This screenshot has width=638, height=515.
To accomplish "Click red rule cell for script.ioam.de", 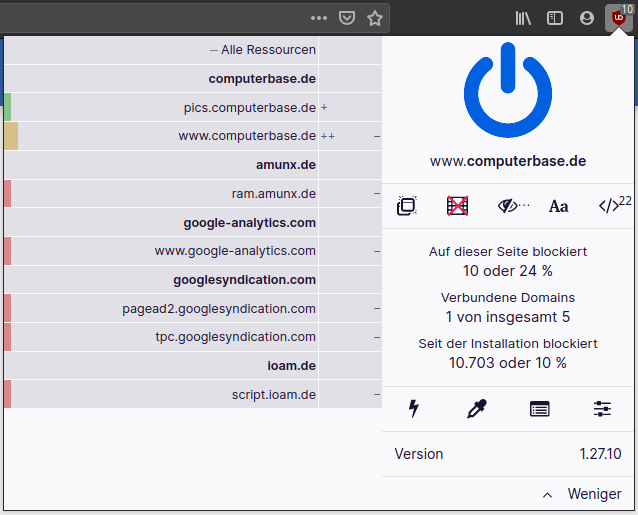I will click(7, 394).
